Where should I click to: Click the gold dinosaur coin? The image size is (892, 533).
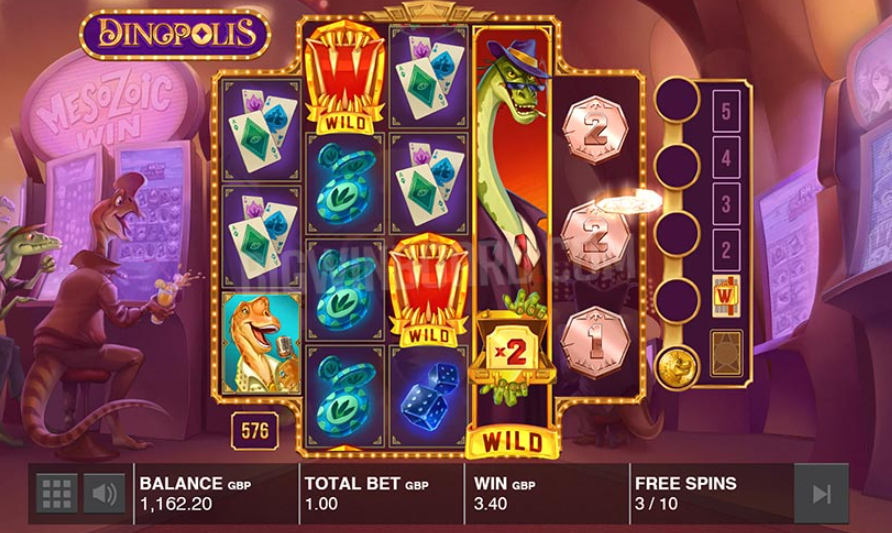coord(677,367)
